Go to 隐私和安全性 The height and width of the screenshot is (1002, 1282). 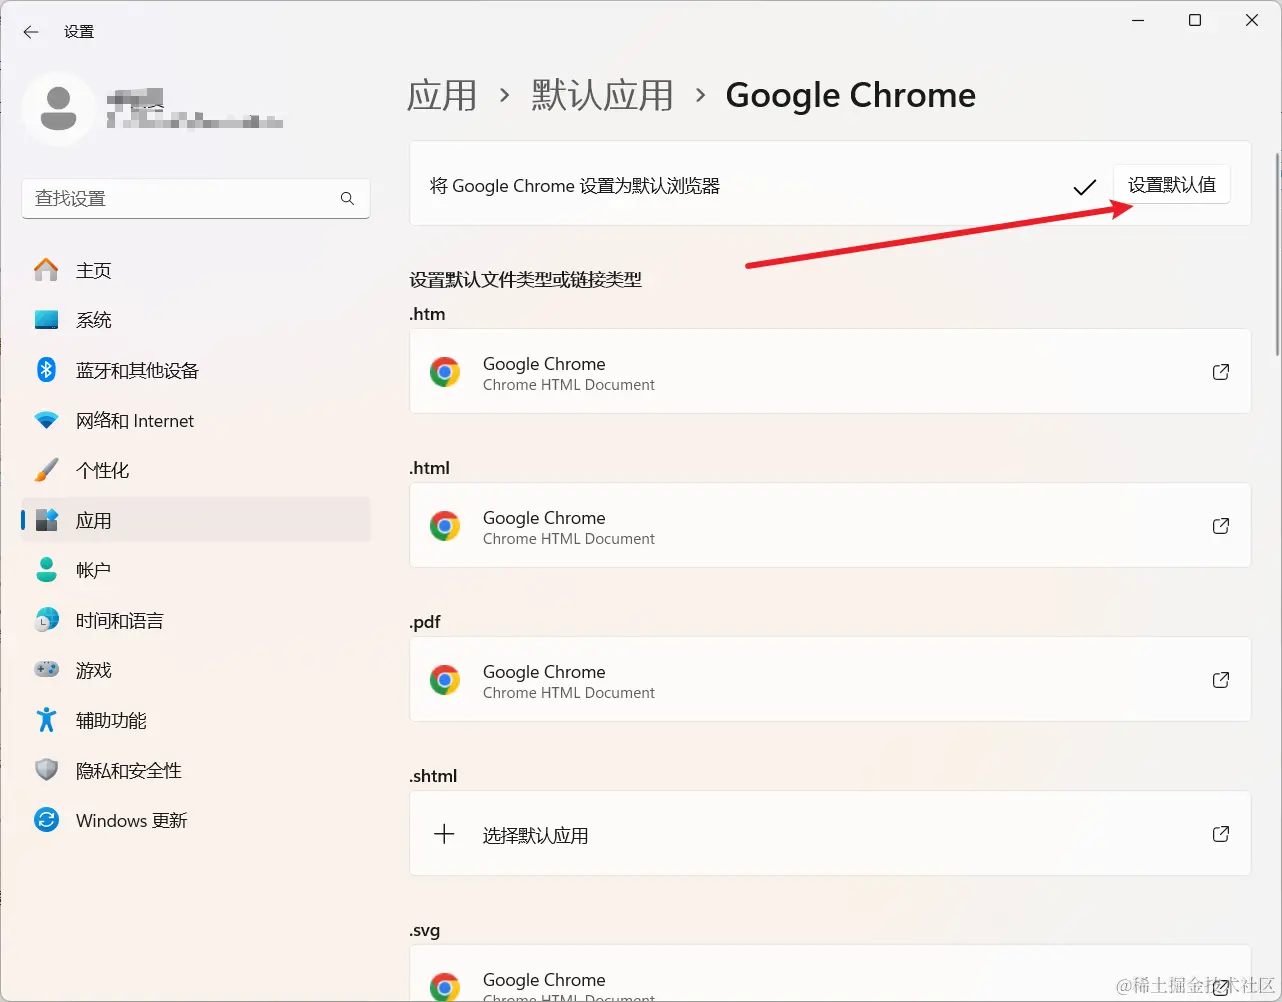196,770
